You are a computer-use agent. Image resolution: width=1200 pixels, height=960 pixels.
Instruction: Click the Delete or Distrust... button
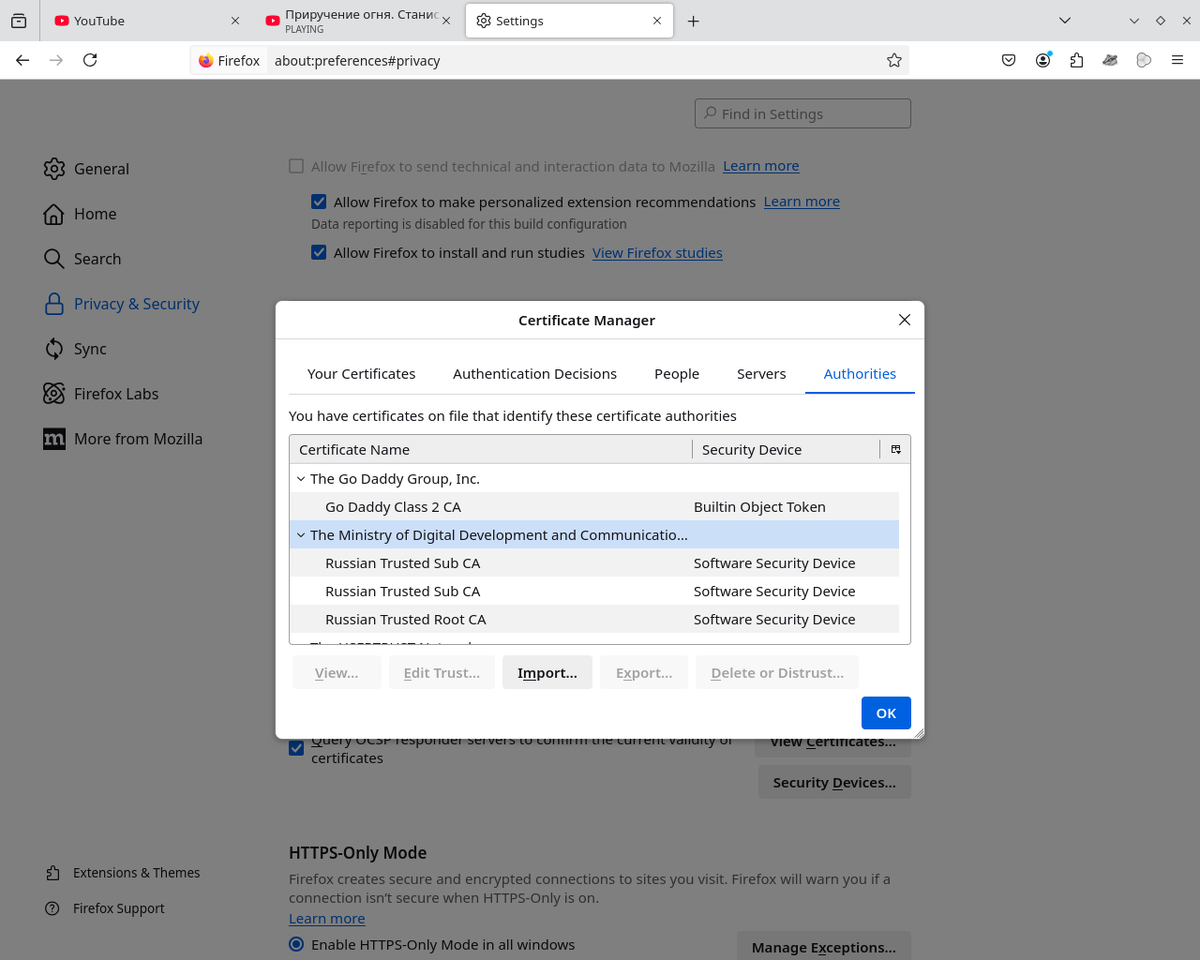click(777, 673)
